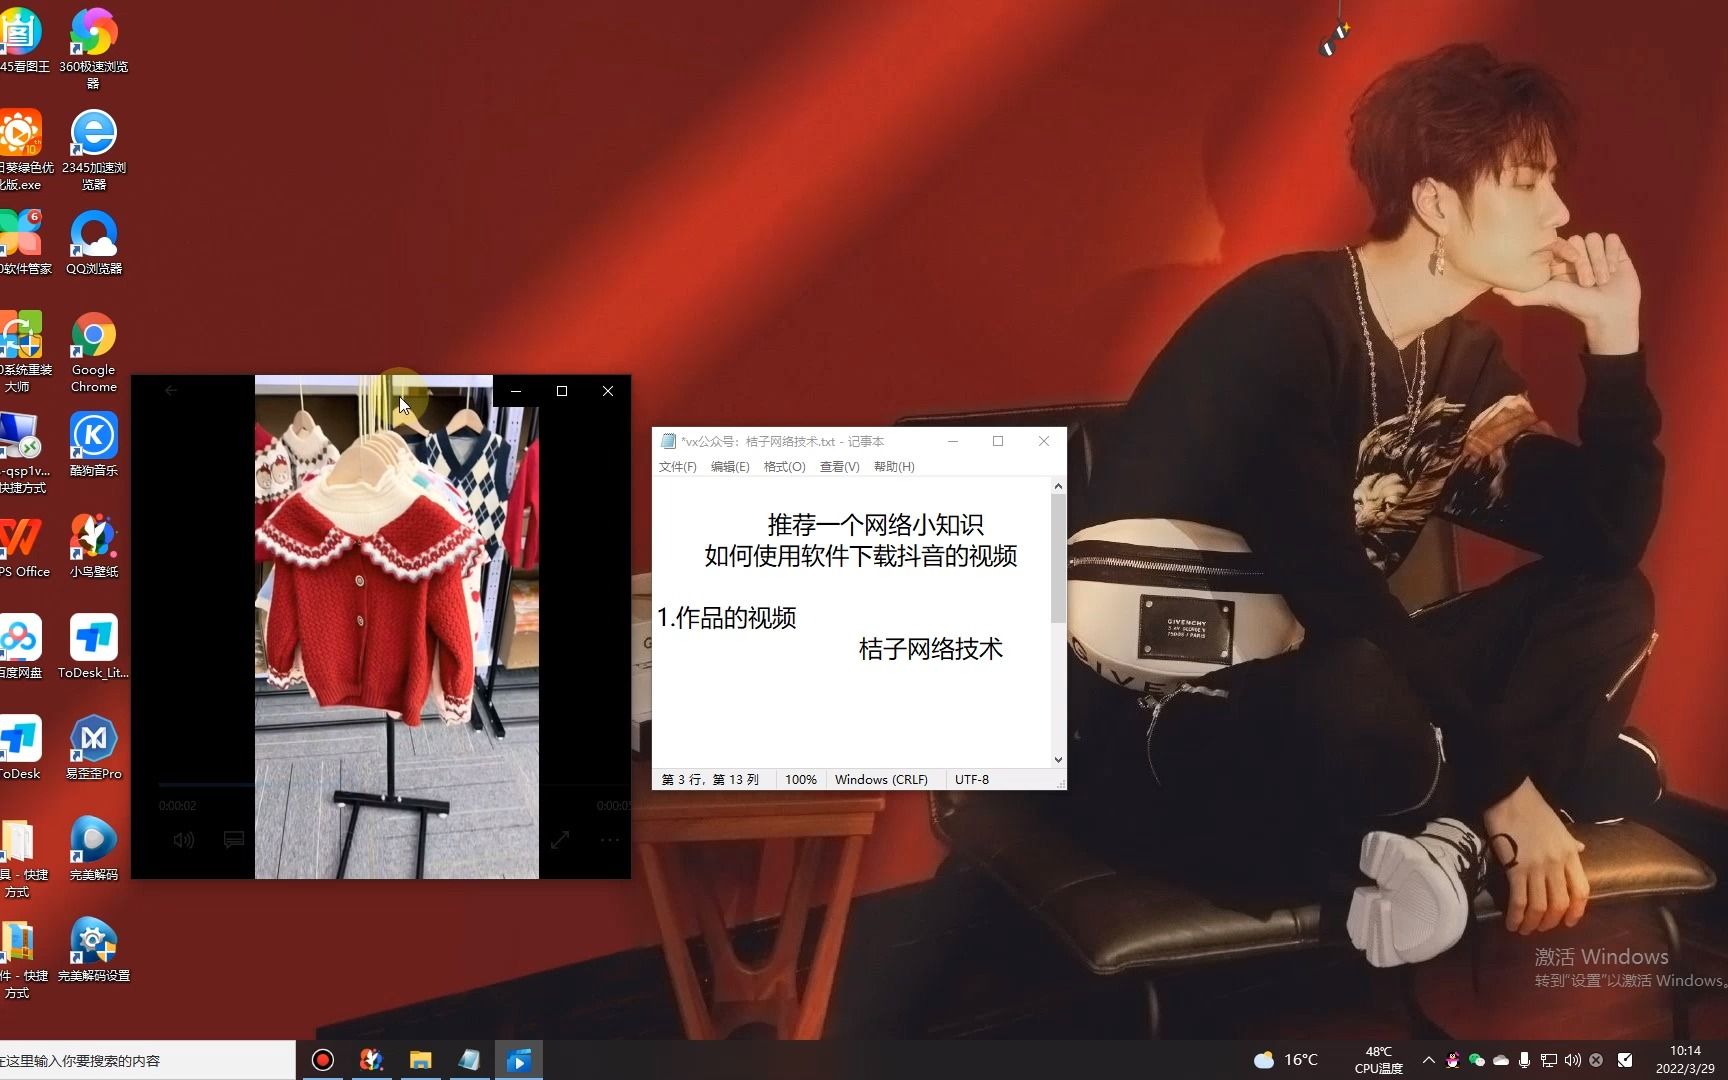The width and height of the screenshot is (1728, 1080).
Task: Open 完美解码设置 desktop icon
Action: pyautogui.click(x=93, y=949)
